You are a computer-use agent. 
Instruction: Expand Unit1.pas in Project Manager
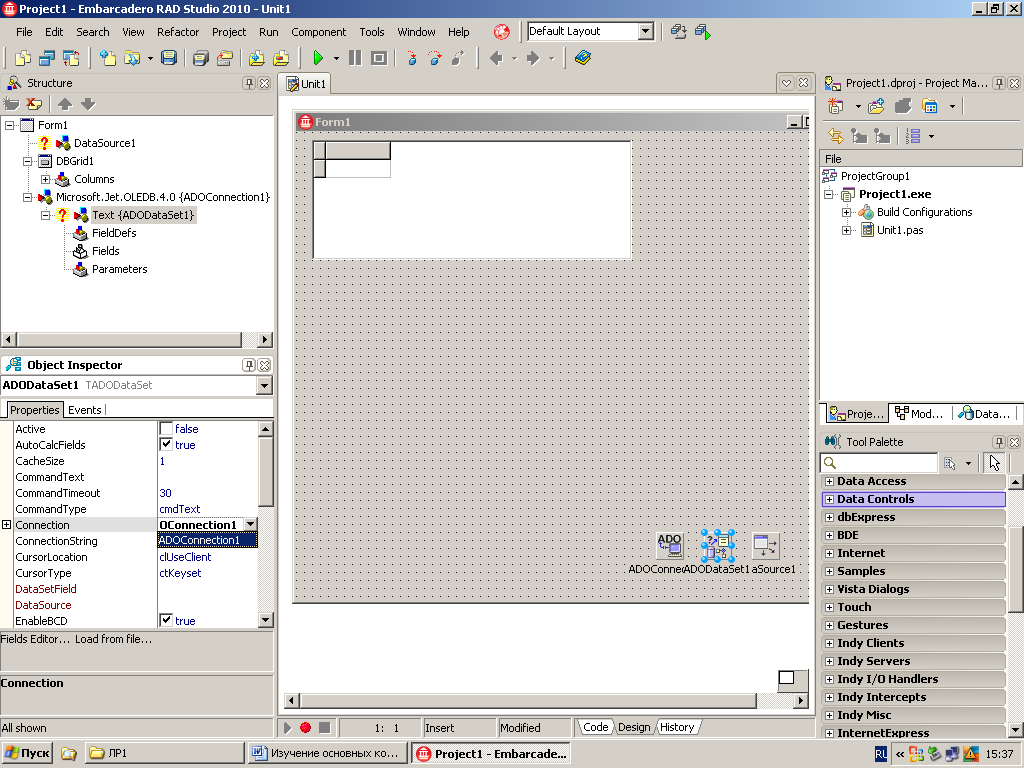pos(846,230)
